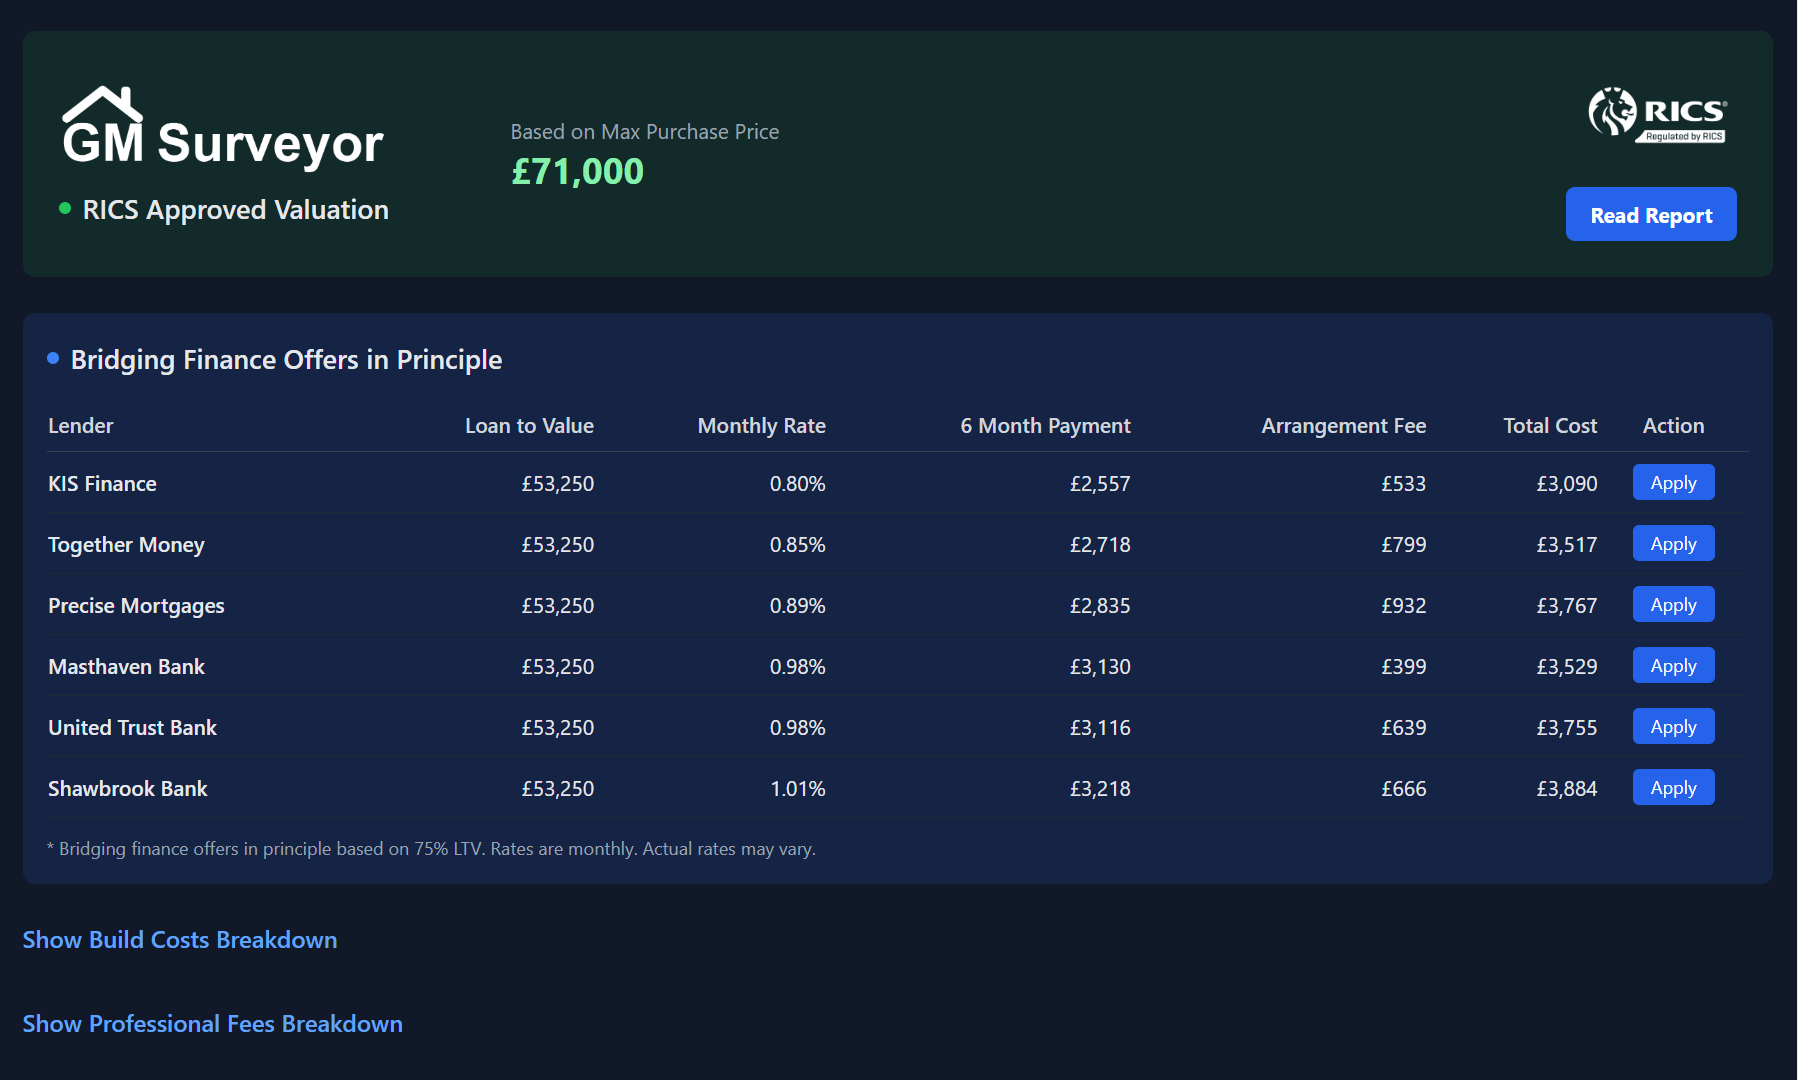The height and width of the screenshot is (1080, 1798).
Task: Apply for the KIS Finance offer
Action: tap(1673, 482)
